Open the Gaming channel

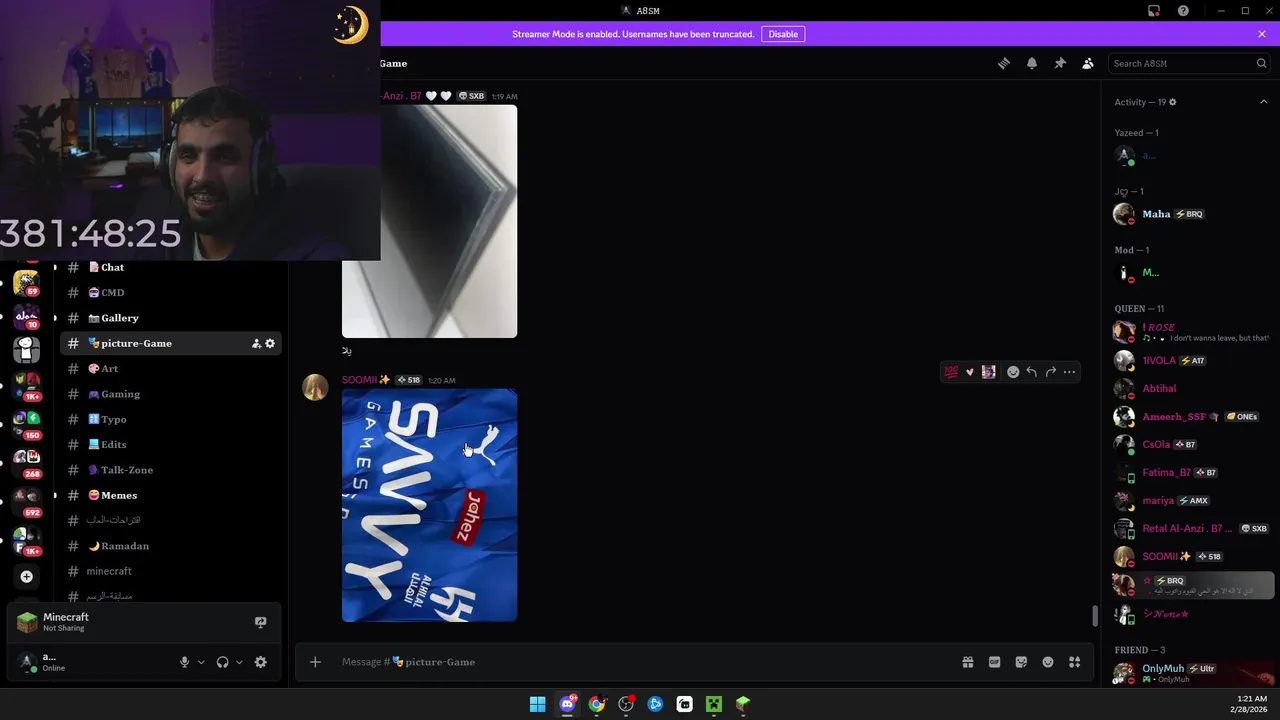170,394
